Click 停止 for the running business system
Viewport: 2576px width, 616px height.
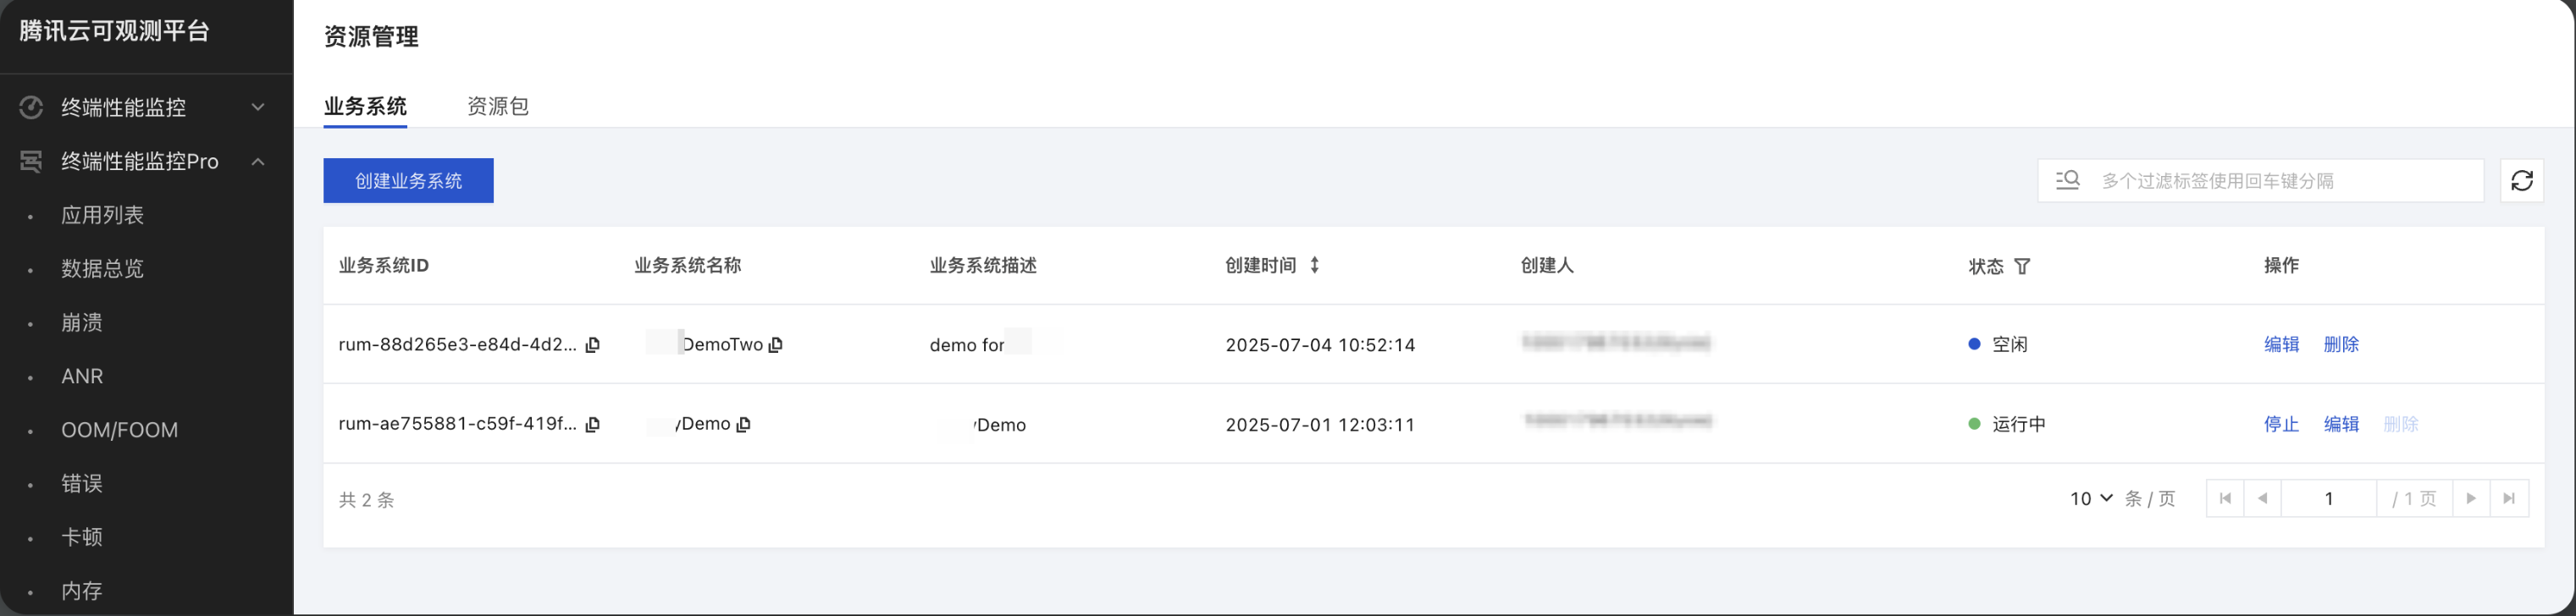2281,424
